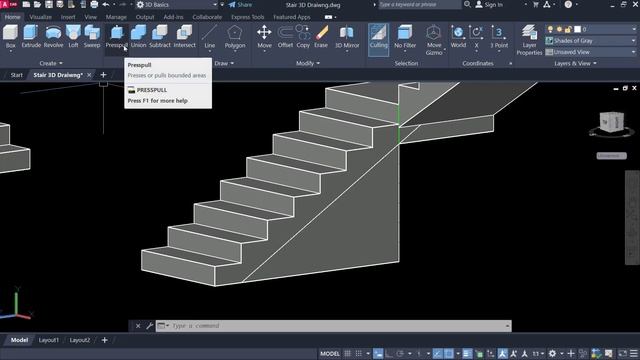Activate the Move tool
Viewport: 640px width, 360px height.
[264, 36]
